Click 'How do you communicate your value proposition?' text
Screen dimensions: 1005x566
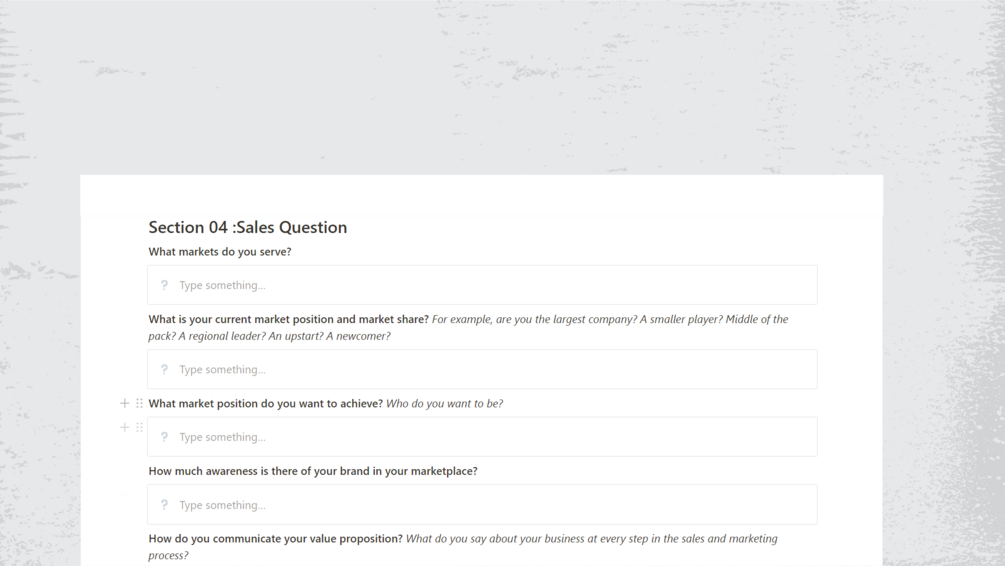point(275,539)
